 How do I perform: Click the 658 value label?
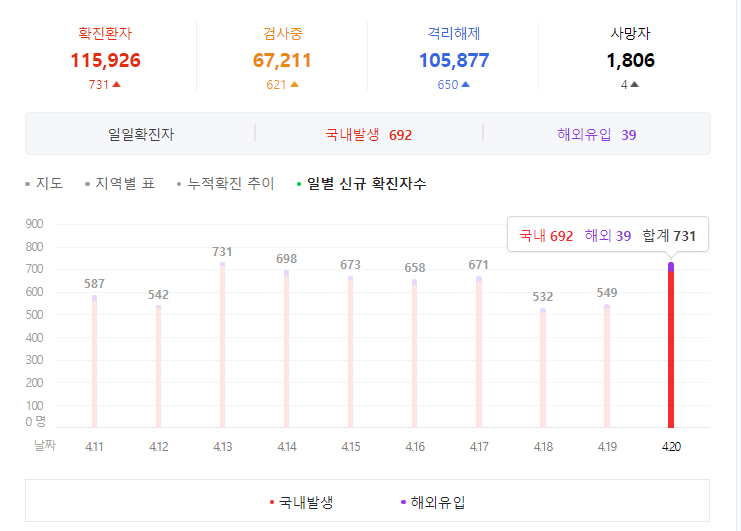pyautogui.click(x=414, y=268)
